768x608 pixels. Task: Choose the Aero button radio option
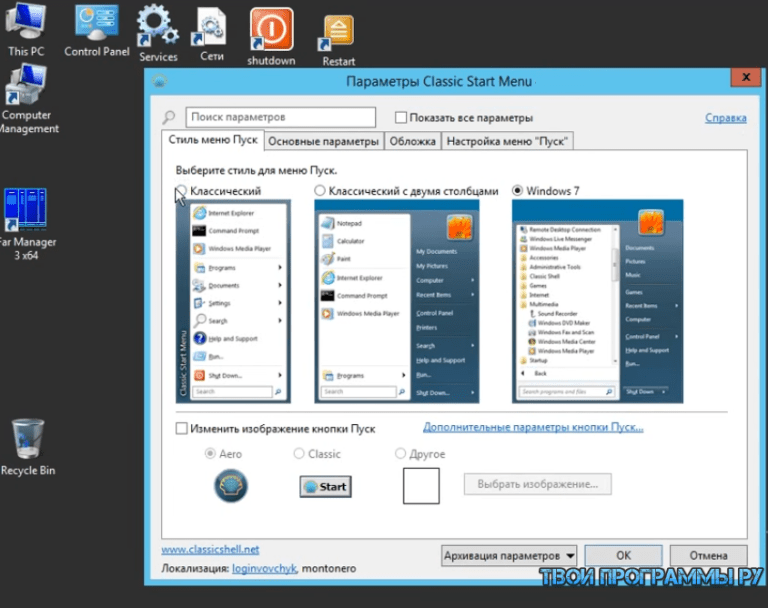210,454
